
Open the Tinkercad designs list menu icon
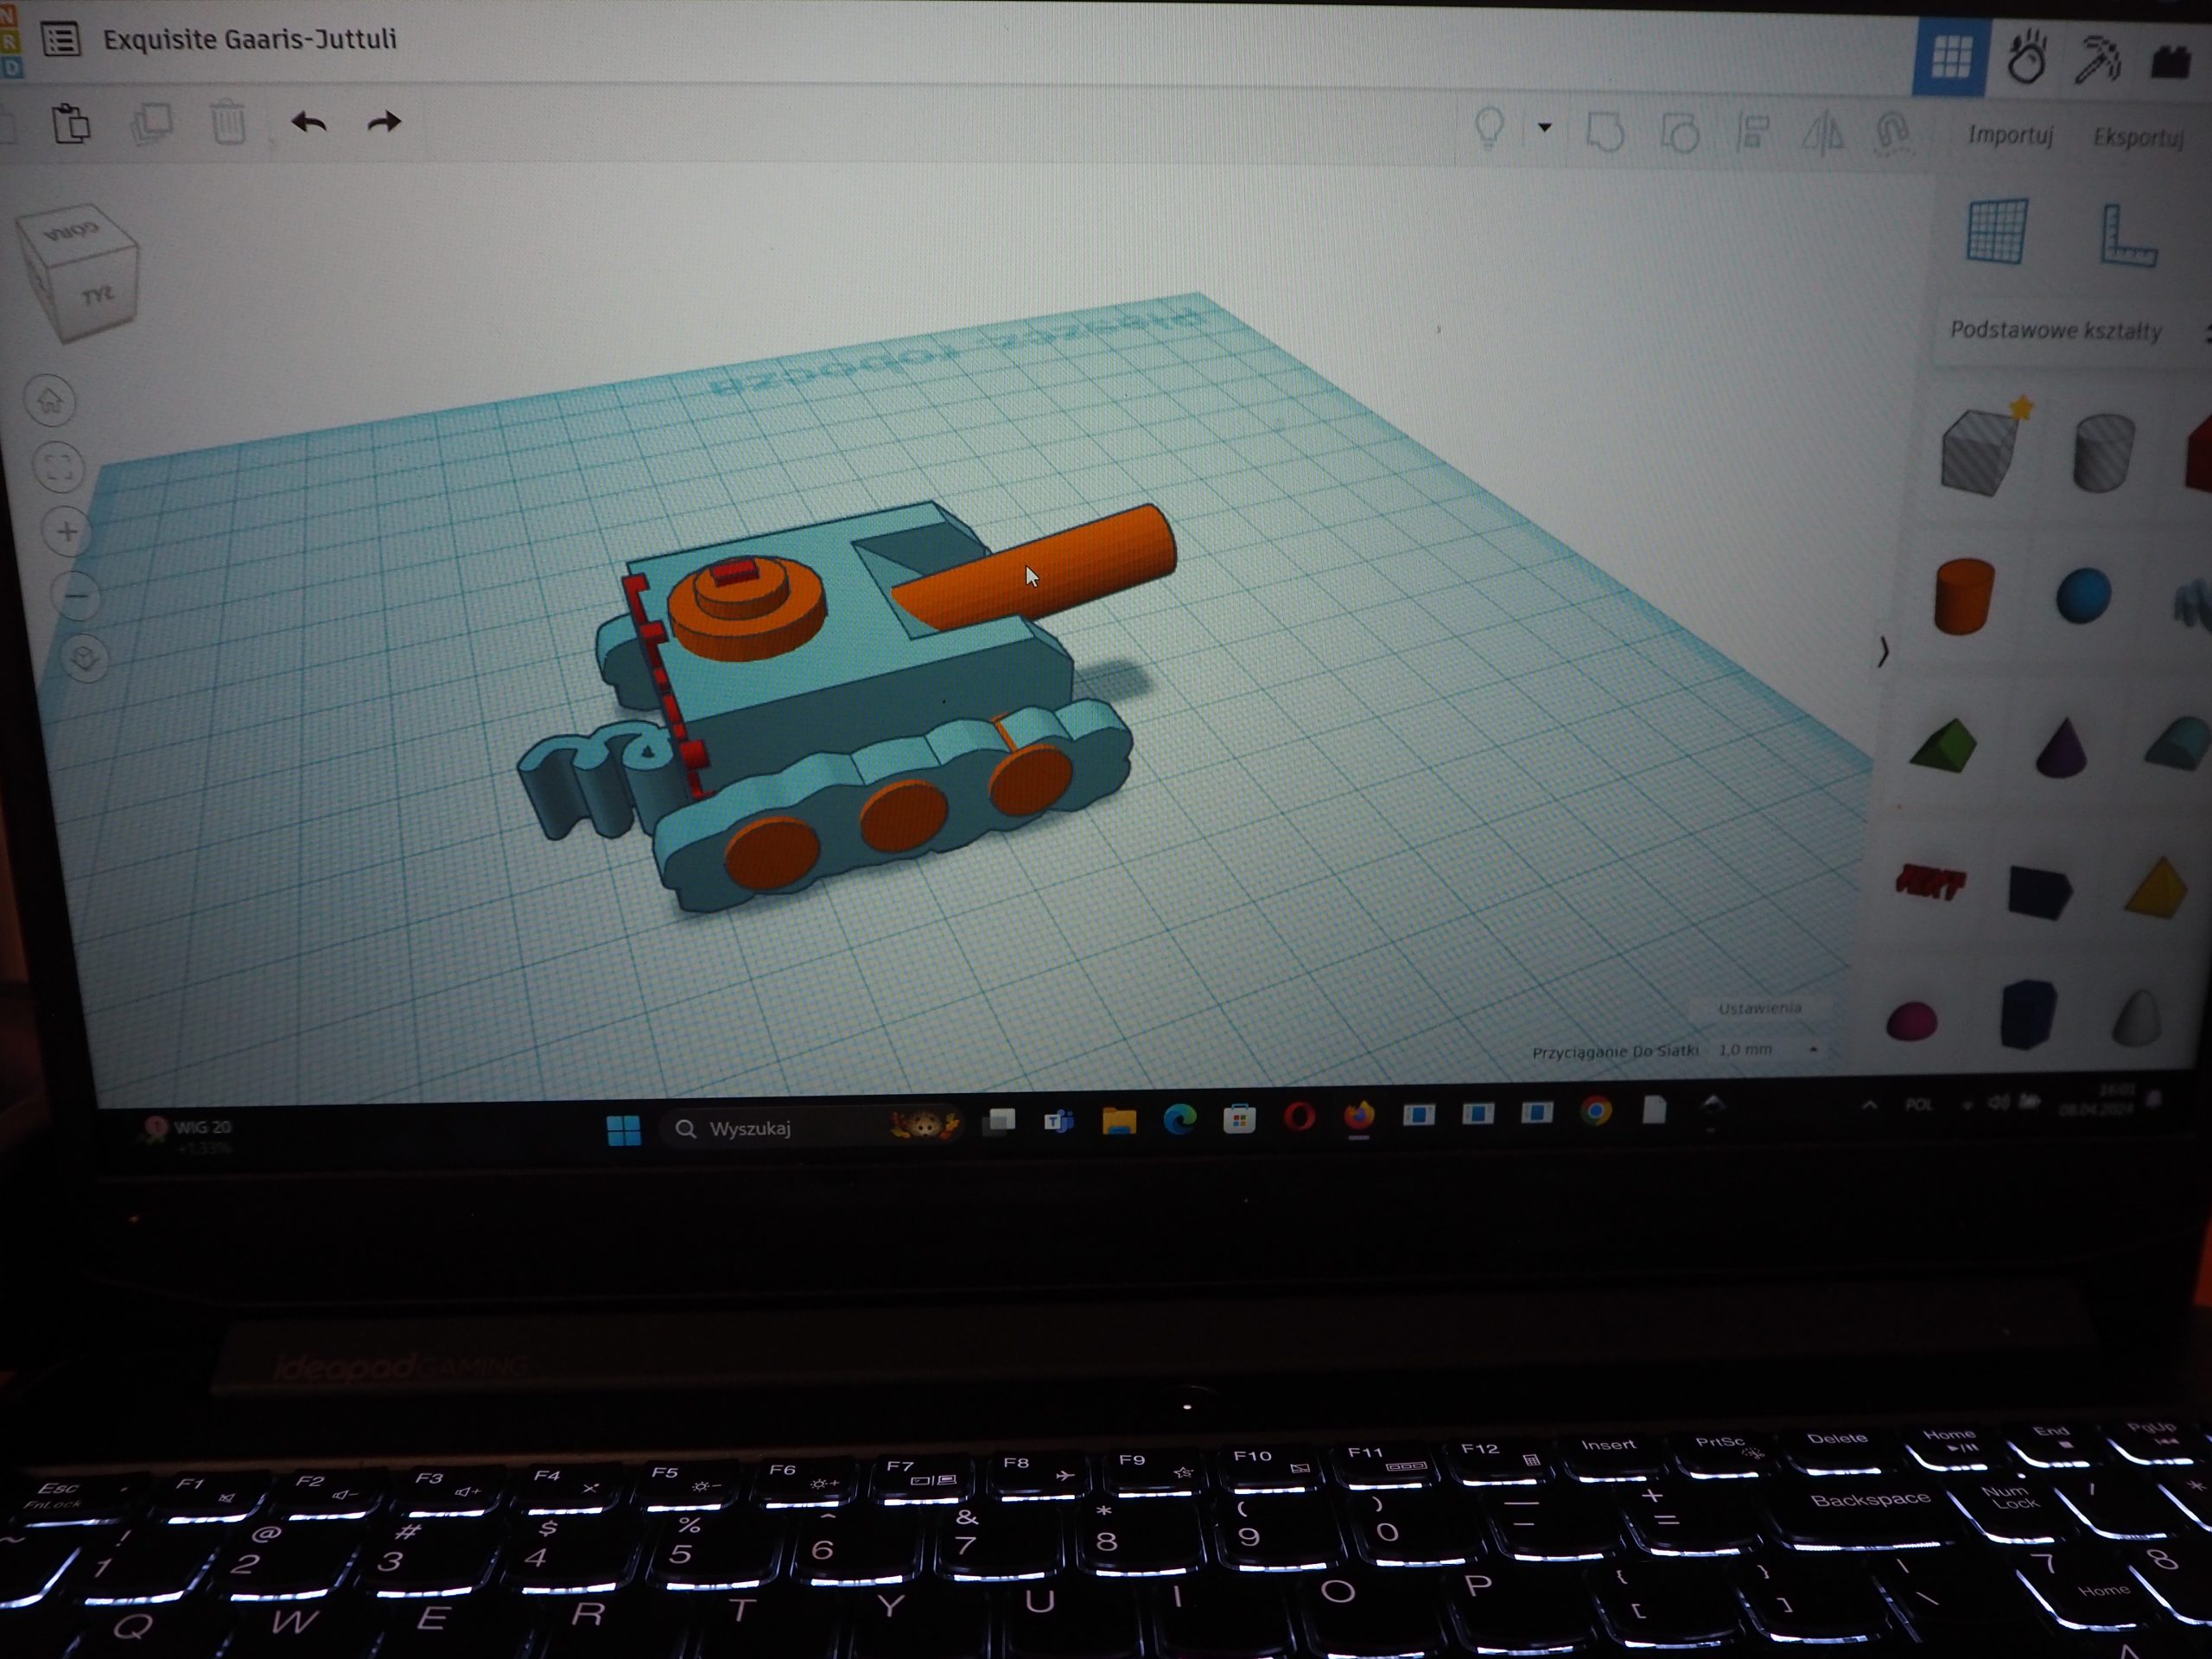click(61, 40)
